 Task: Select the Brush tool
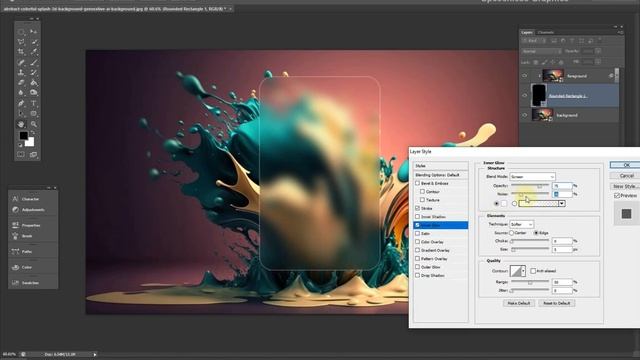click(x=34, y=62)
